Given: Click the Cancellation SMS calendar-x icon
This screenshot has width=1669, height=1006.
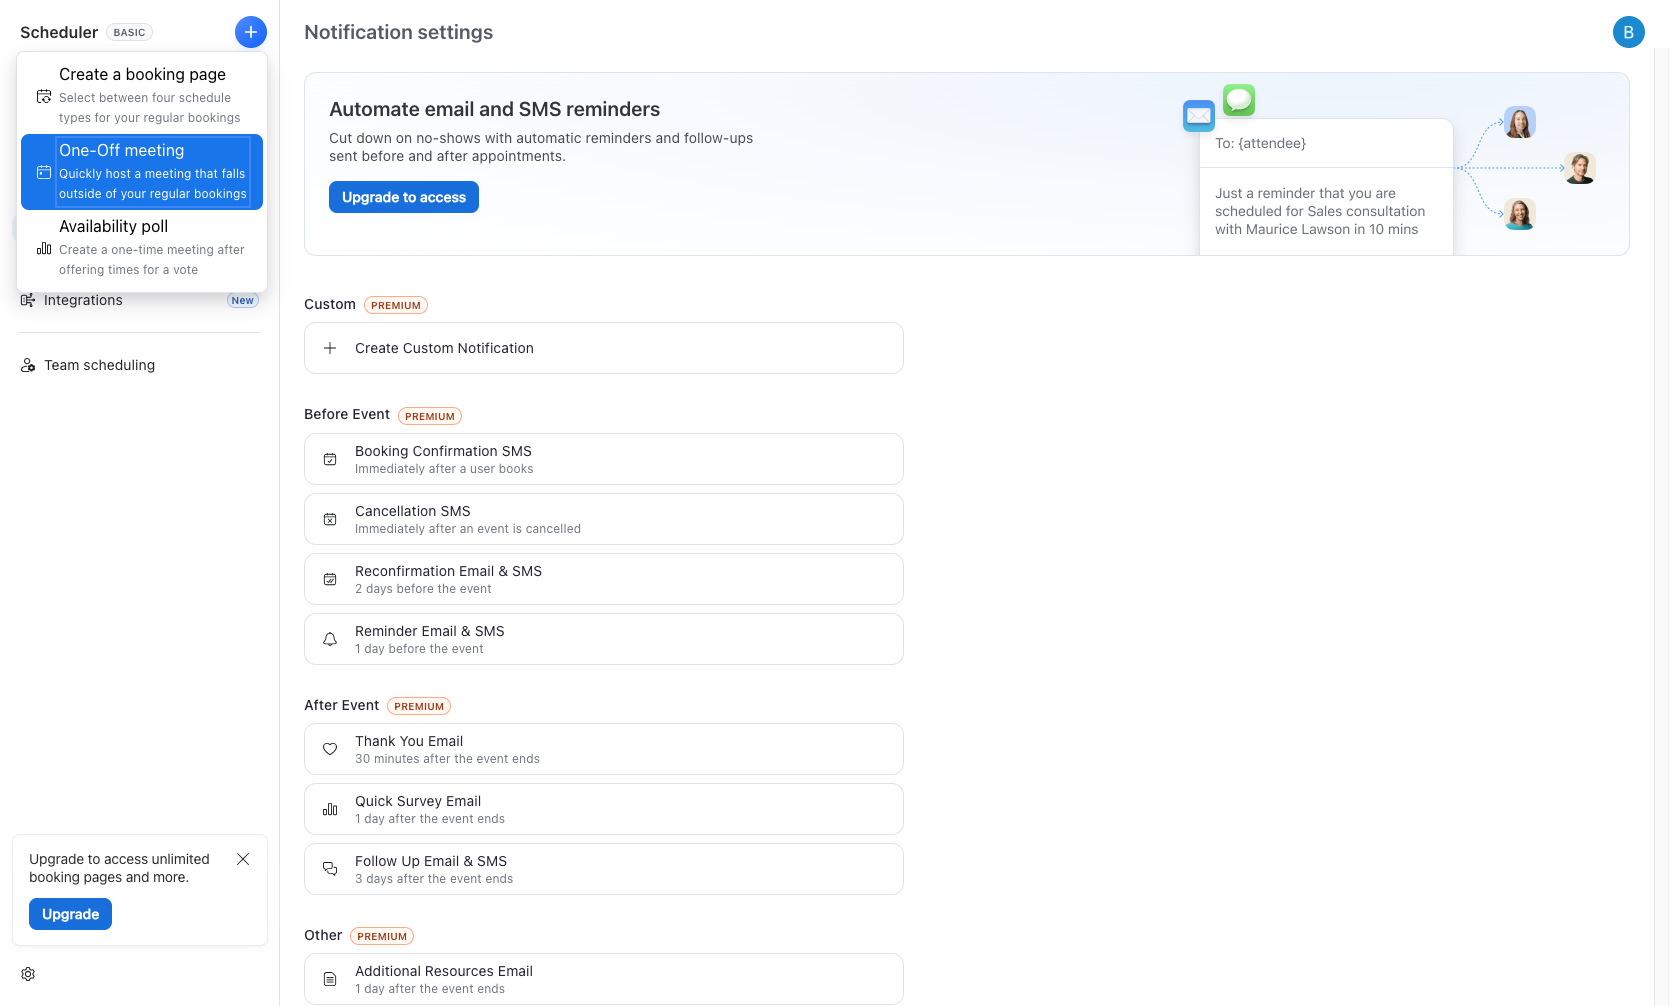Looking at the screenshot, I should click(330, 519).
